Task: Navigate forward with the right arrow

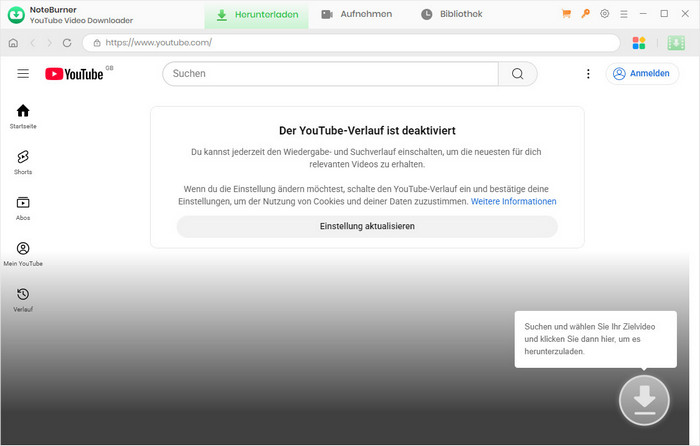Action: (50, 43)
